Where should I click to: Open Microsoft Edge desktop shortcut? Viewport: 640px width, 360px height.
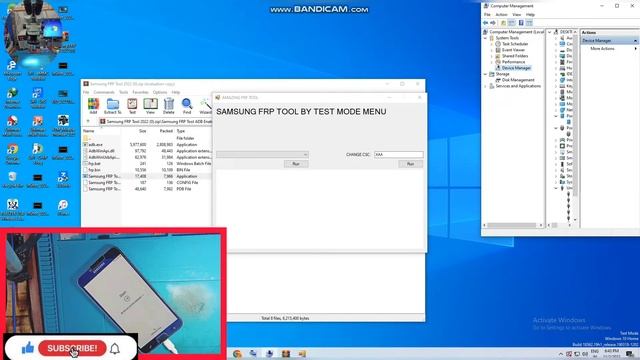12,69
